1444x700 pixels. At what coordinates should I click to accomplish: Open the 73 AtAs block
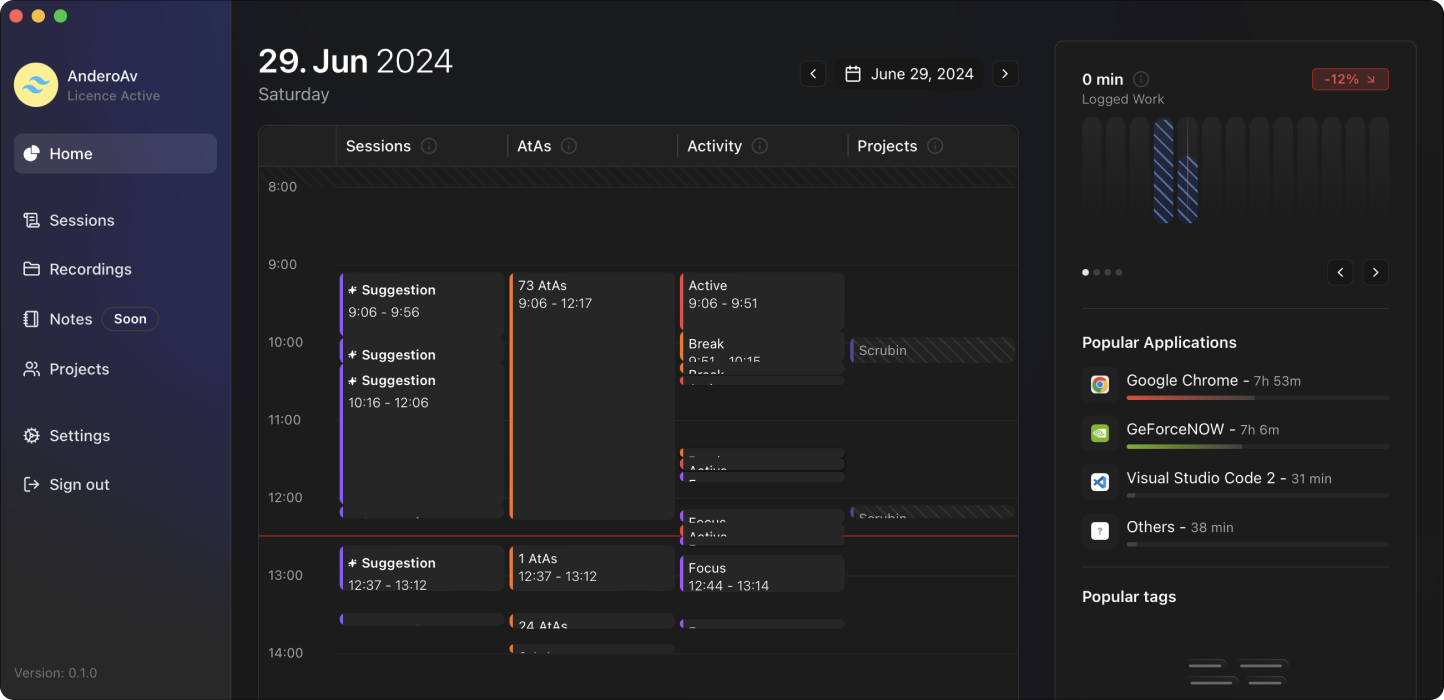click(x=592, y=396)
